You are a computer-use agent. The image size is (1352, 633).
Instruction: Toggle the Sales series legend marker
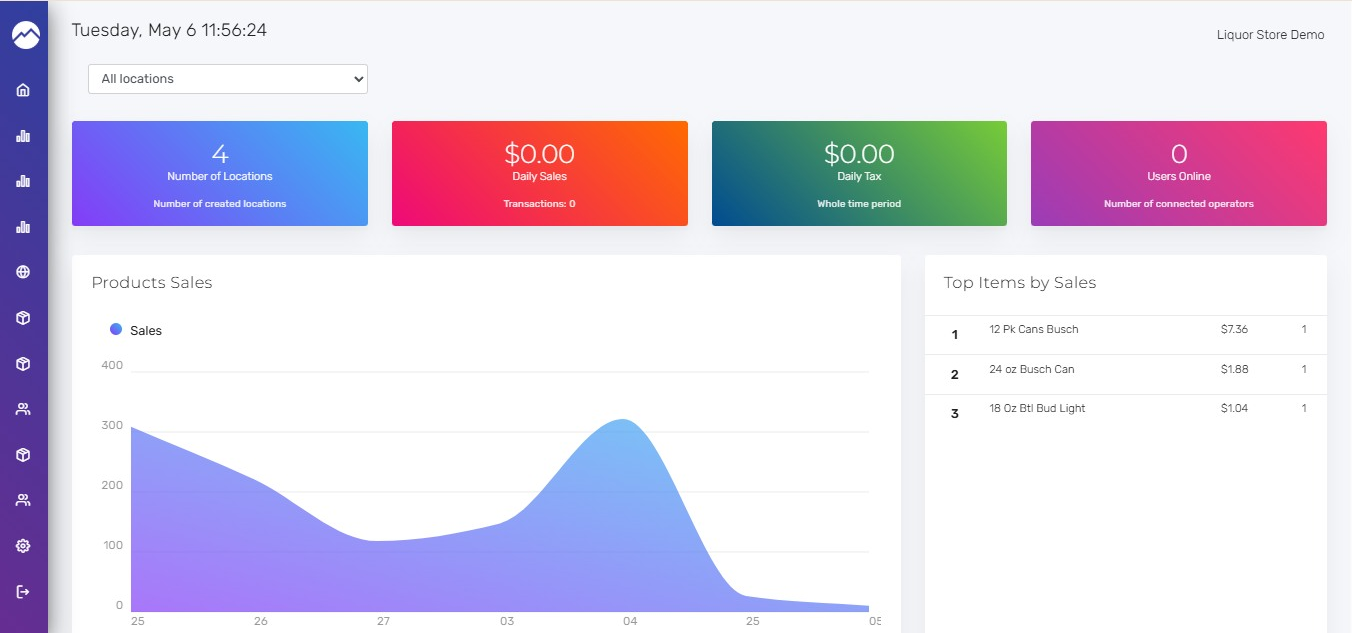pyautogui.click(x=116, y=329)
